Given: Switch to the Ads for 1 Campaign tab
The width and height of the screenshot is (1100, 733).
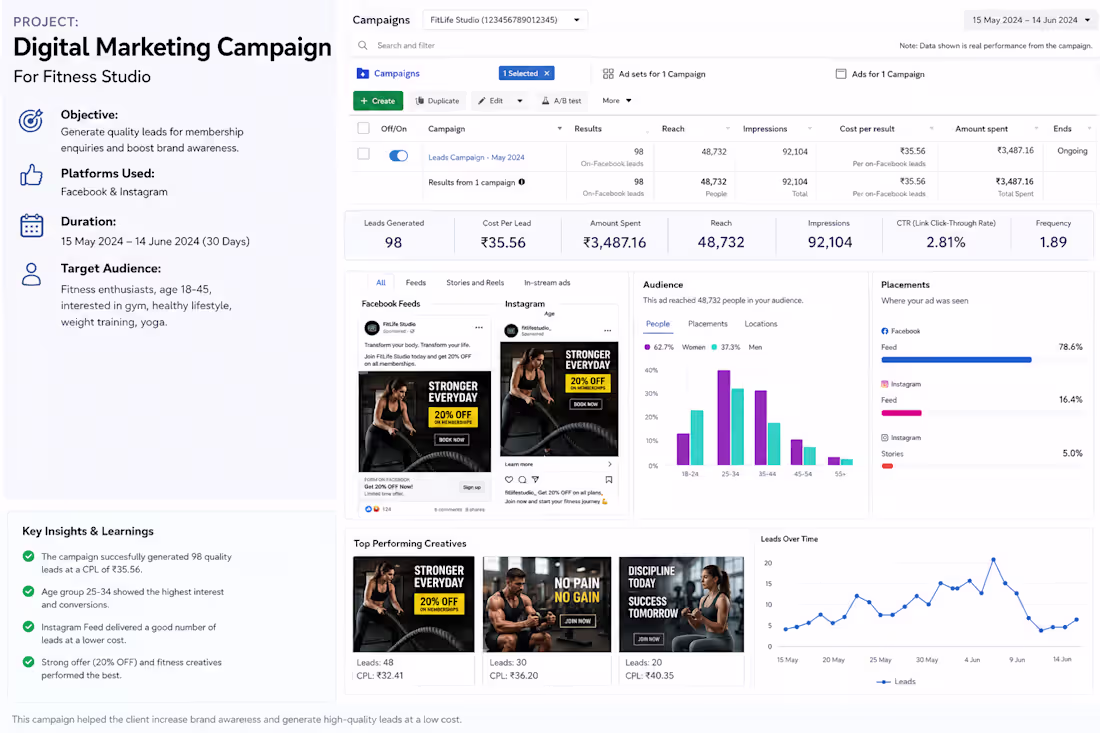Looking at the screenshot, I should pyautogui.click(x=880, y=74).
